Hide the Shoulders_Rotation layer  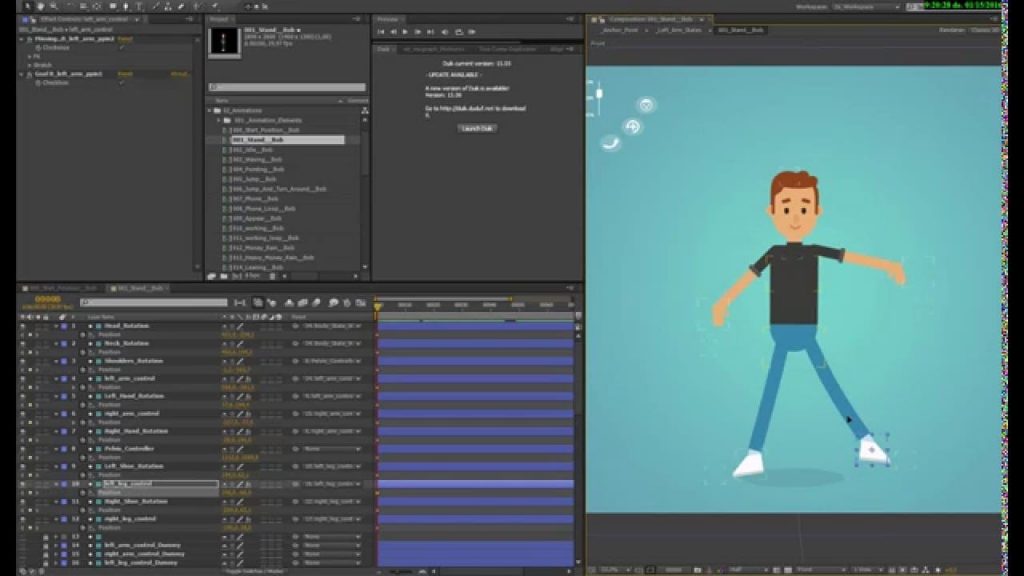point(23,360)
